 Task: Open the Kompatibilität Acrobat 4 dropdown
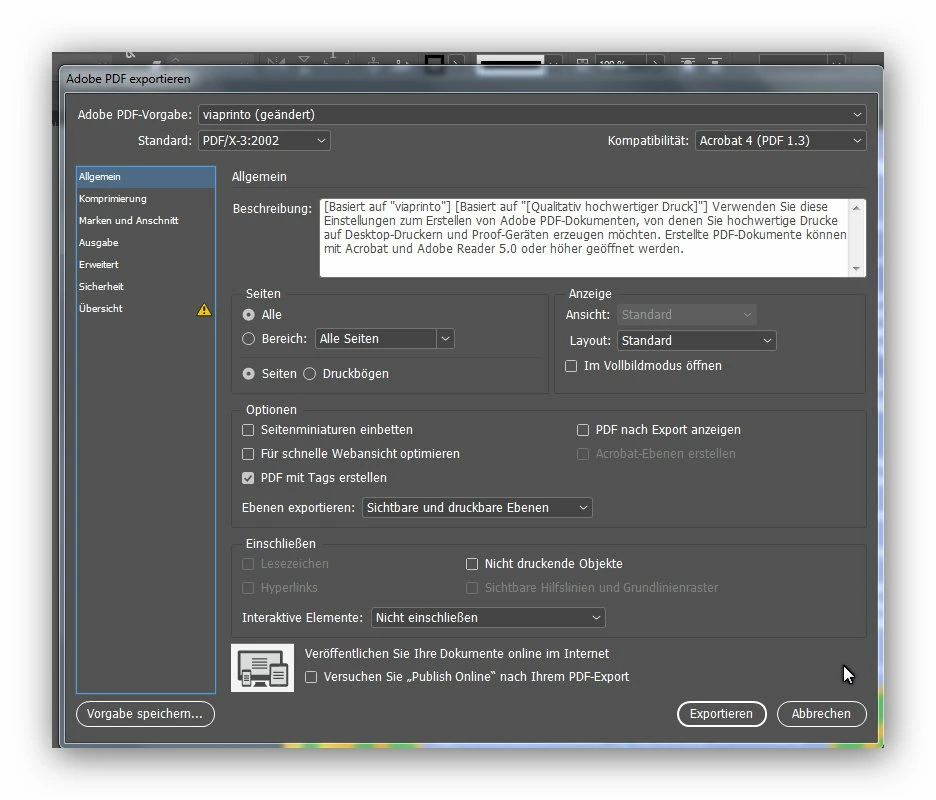[780, 141]
